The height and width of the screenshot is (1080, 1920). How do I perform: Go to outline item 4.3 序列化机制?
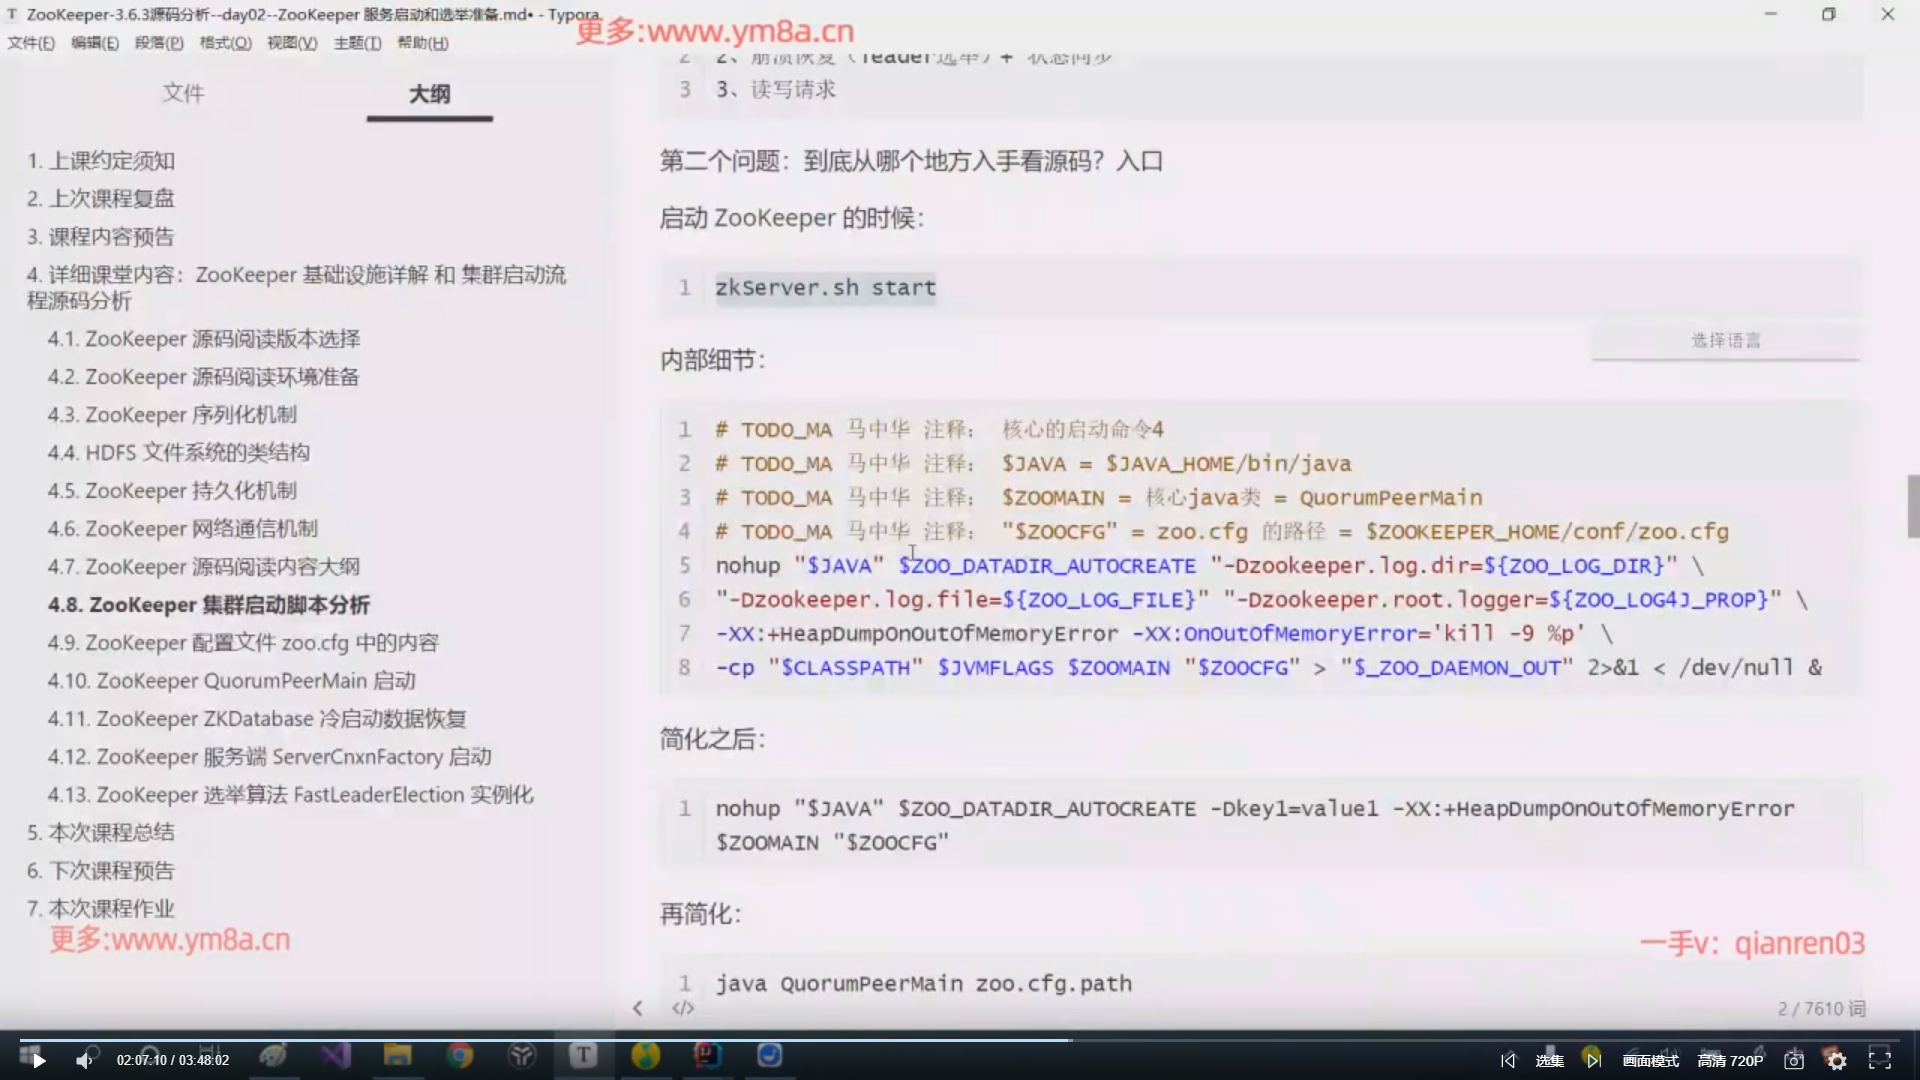coord(172,415)
